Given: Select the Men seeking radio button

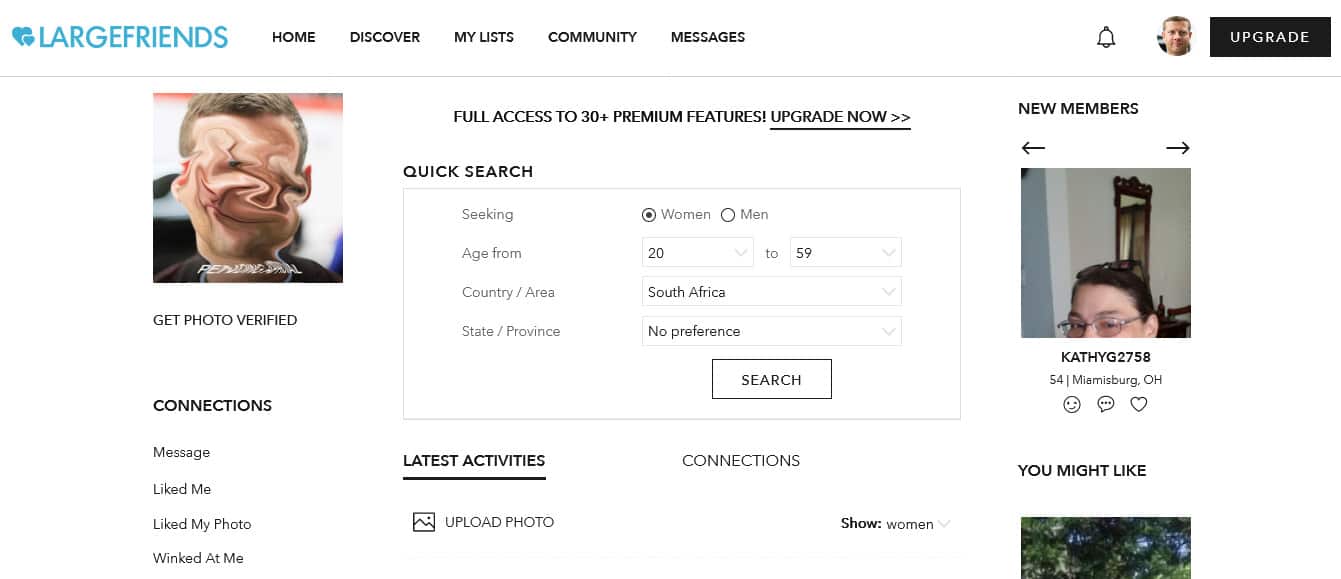Looking at the screenshot, I should (x=728, y=215).
